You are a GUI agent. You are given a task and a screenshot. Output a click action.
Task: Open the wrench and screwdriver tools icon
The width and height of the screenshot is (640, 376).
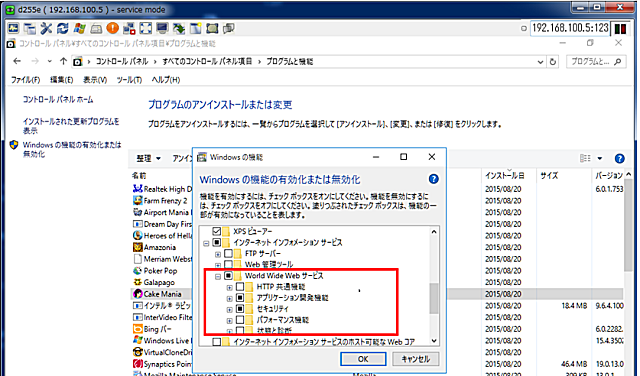[x=46, y=28]
